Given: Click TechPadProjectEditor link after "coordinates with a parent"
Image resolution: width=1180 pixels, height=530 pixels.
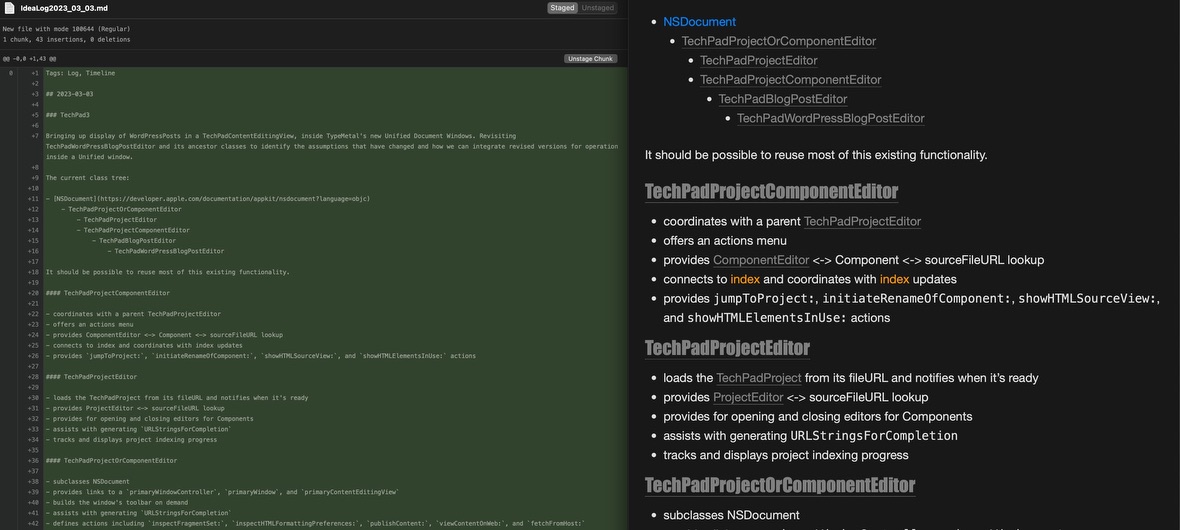Looking at the screenshot, I should pos(862,222).
